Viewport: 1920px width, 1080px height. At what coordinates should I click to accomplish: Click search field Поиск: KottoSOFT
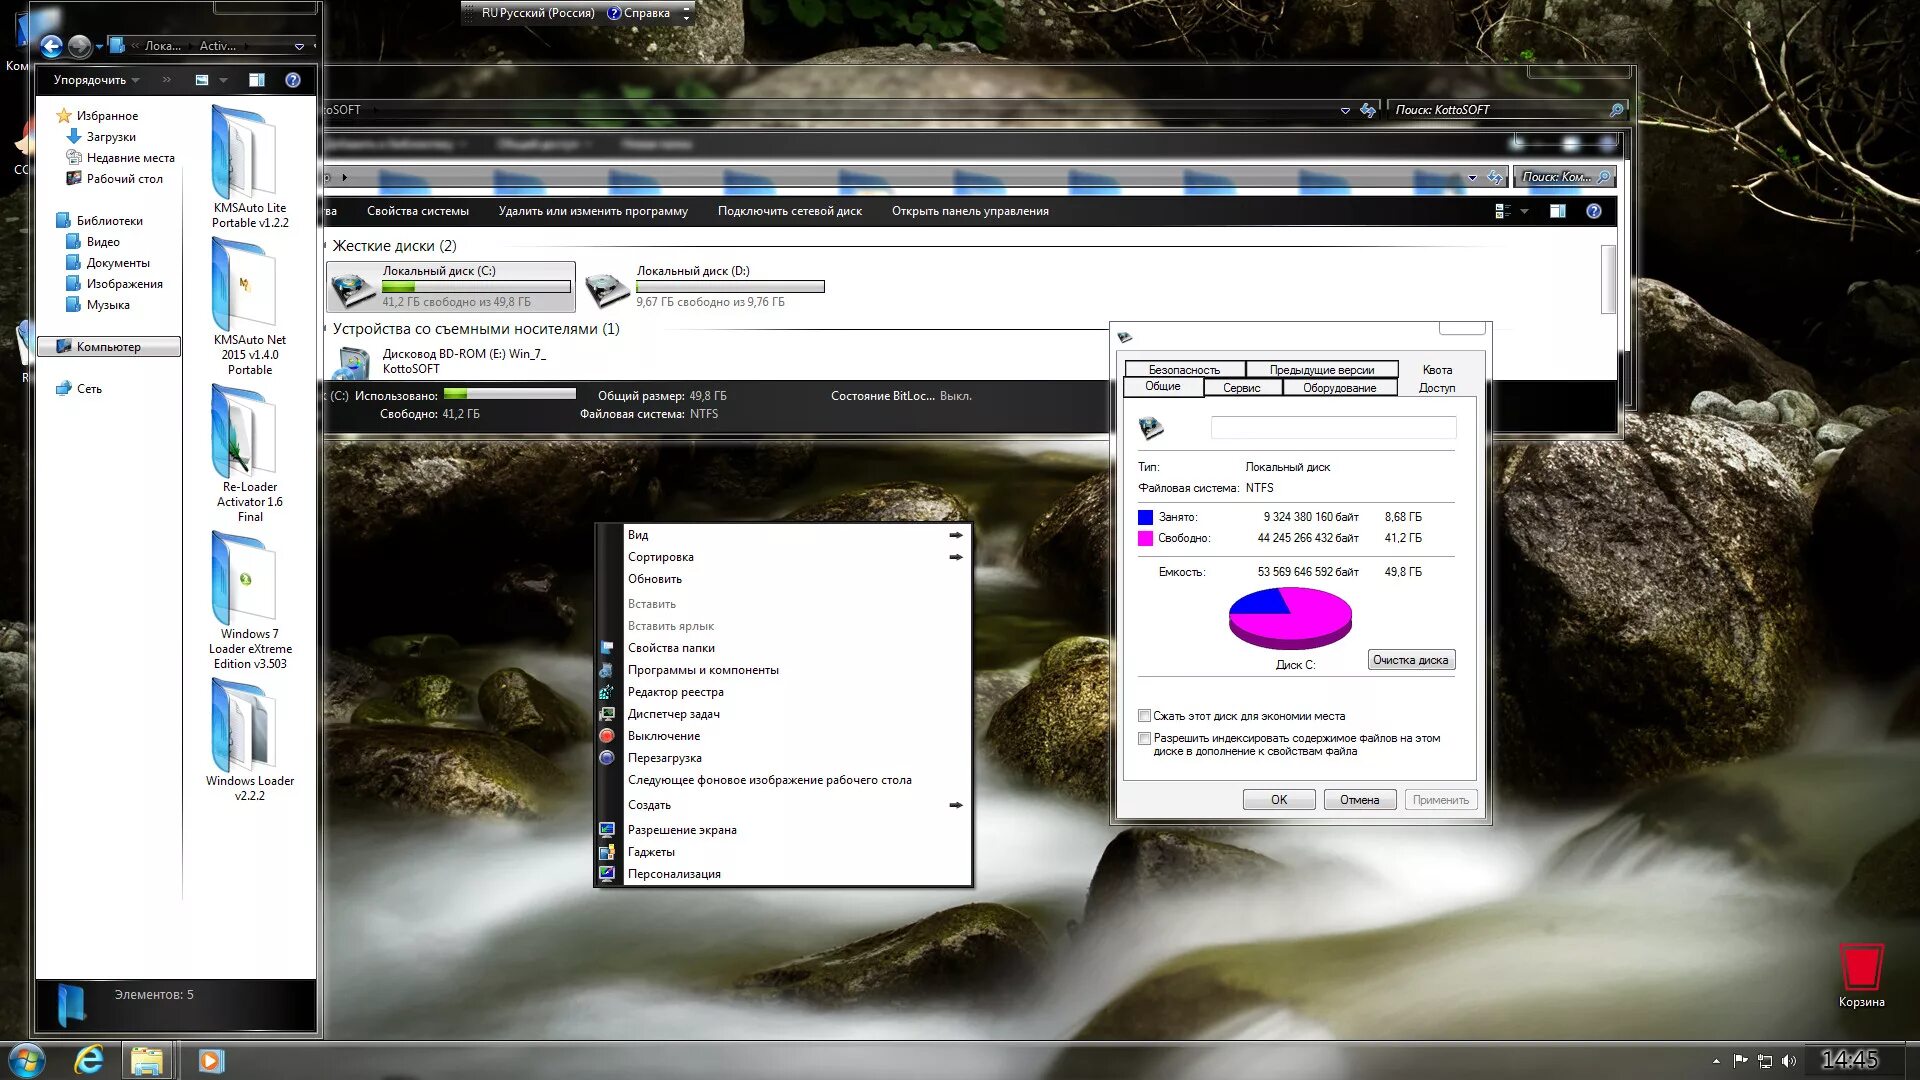pos(1506,110)
